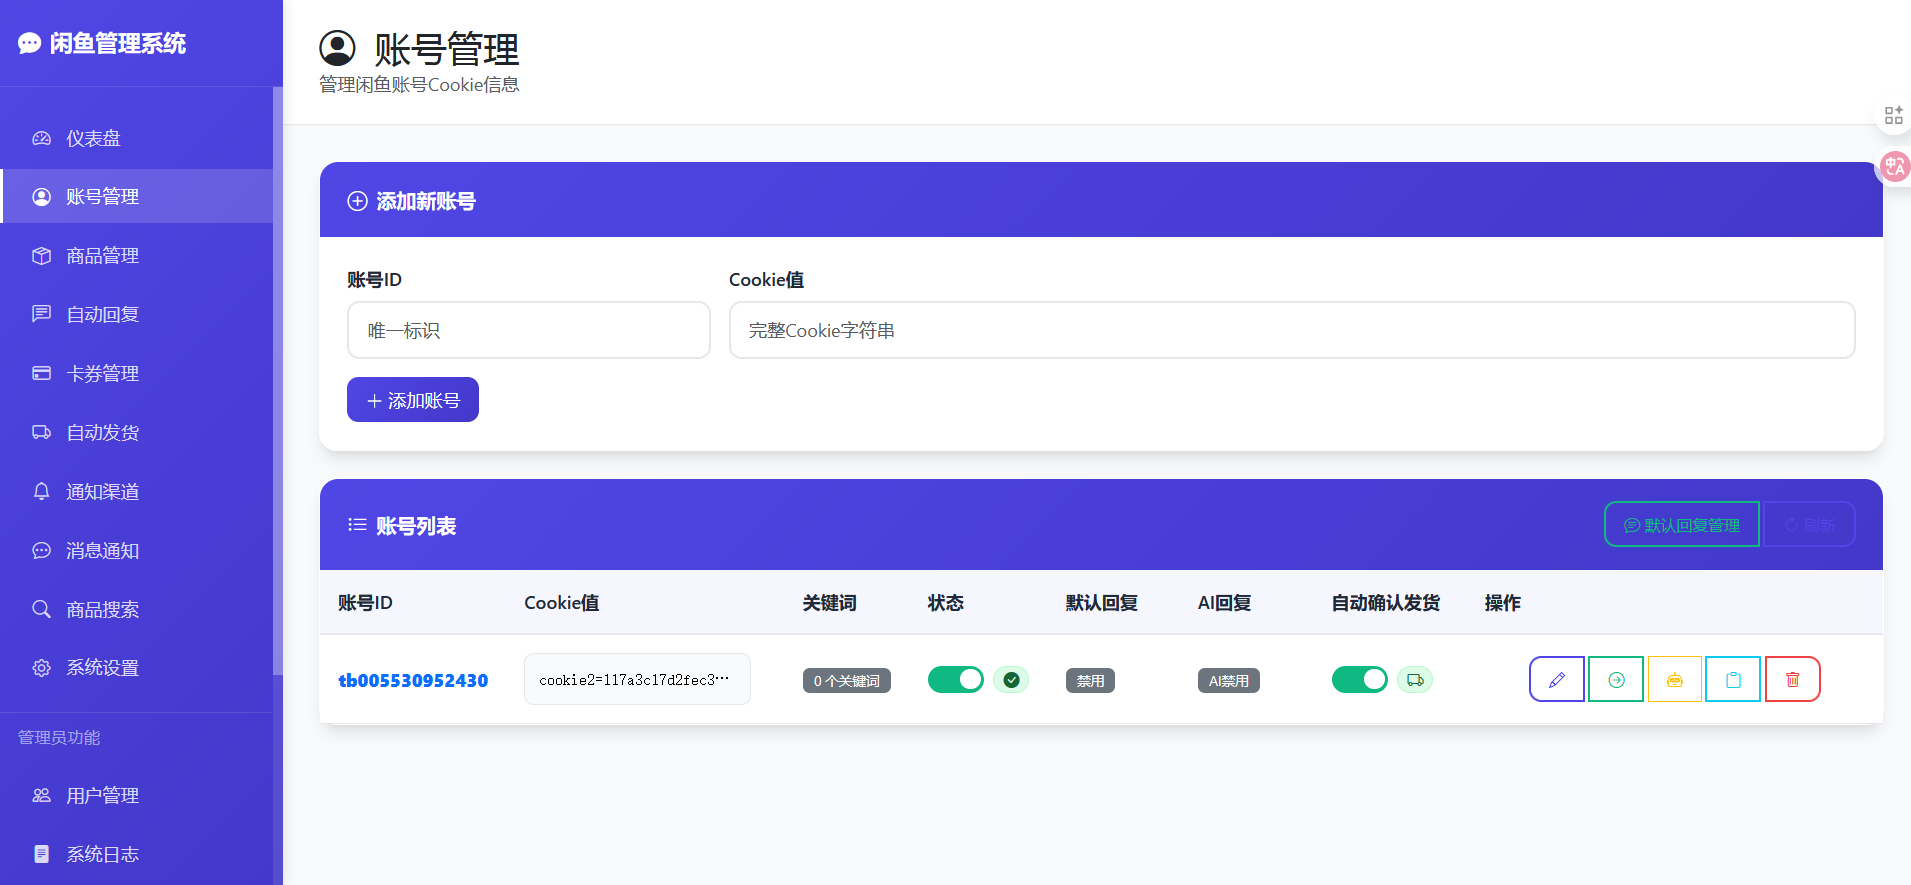The width and height of the screenshot is (1911, 885).
Task: Delete the account with the red trash icon
Action: (x=1792, y=680)
